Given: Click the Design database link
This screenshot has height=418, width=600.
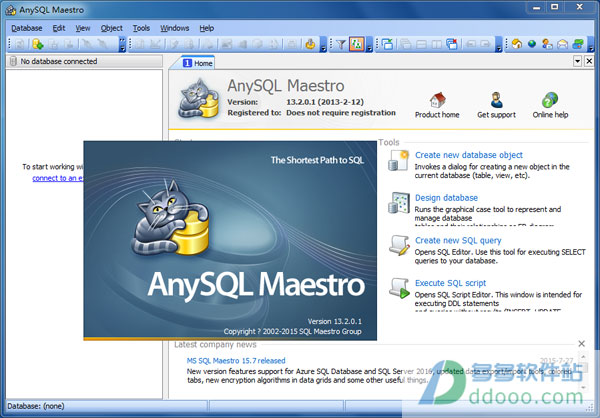Looking at the screenshot, I should coord(447,198).
